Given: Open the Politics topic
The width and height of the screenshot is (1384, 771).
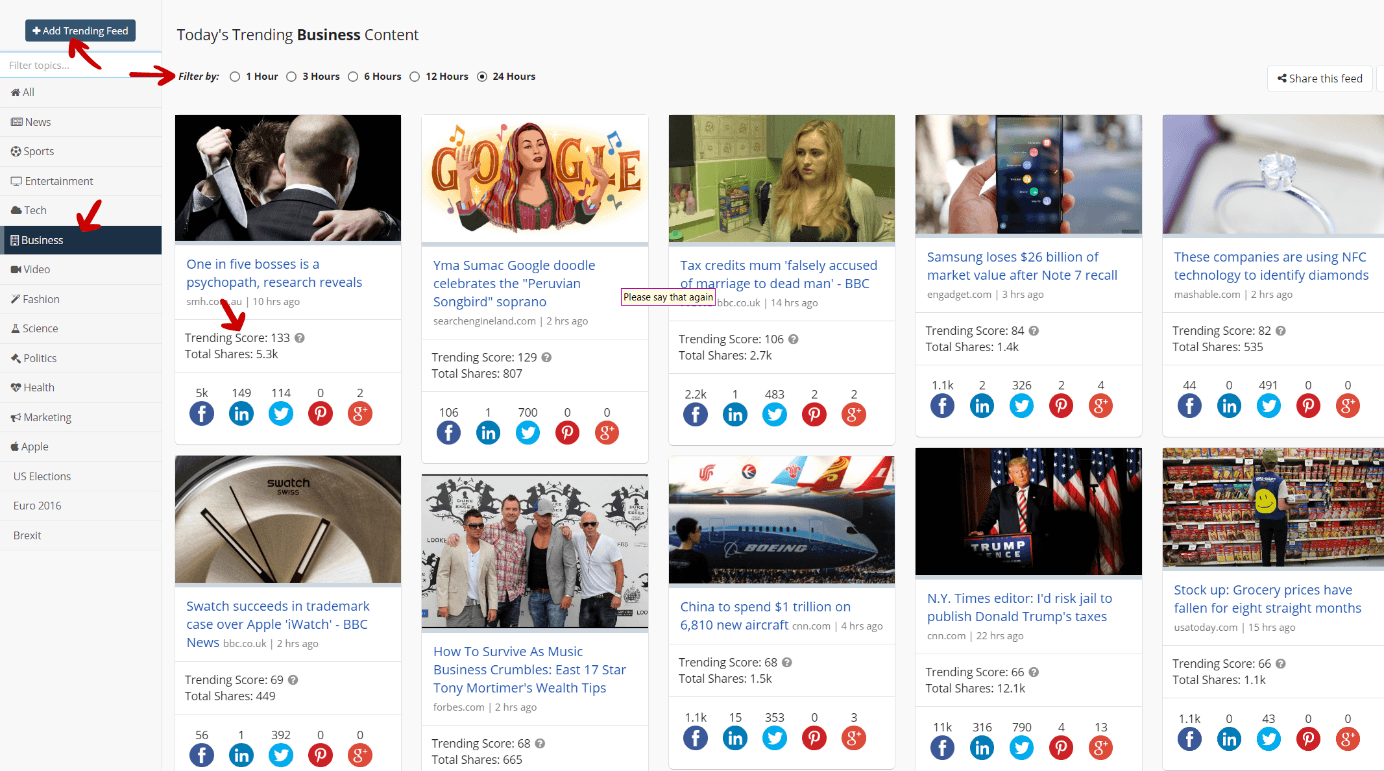Looking at the screenshot, I should pos(80,358).
